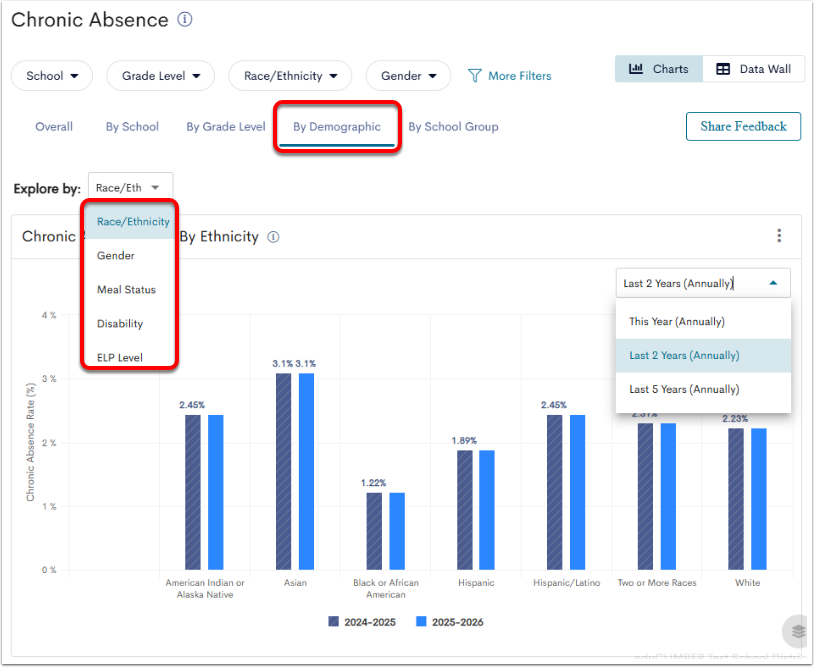Switch to Charts view

[659, 69]
